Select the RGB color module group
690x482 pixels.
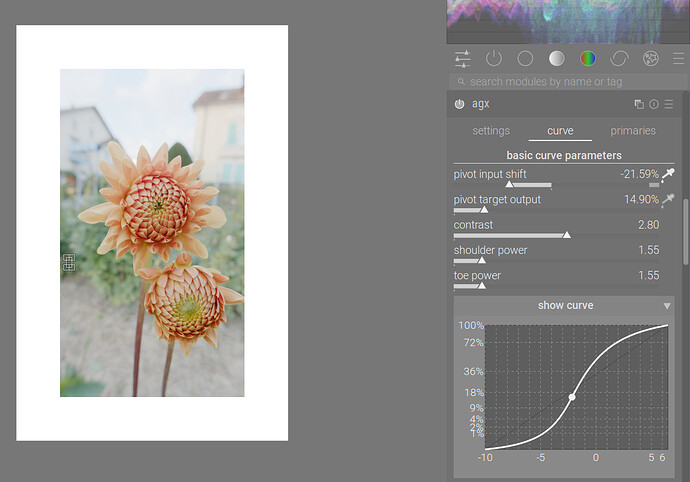point(587,59)
